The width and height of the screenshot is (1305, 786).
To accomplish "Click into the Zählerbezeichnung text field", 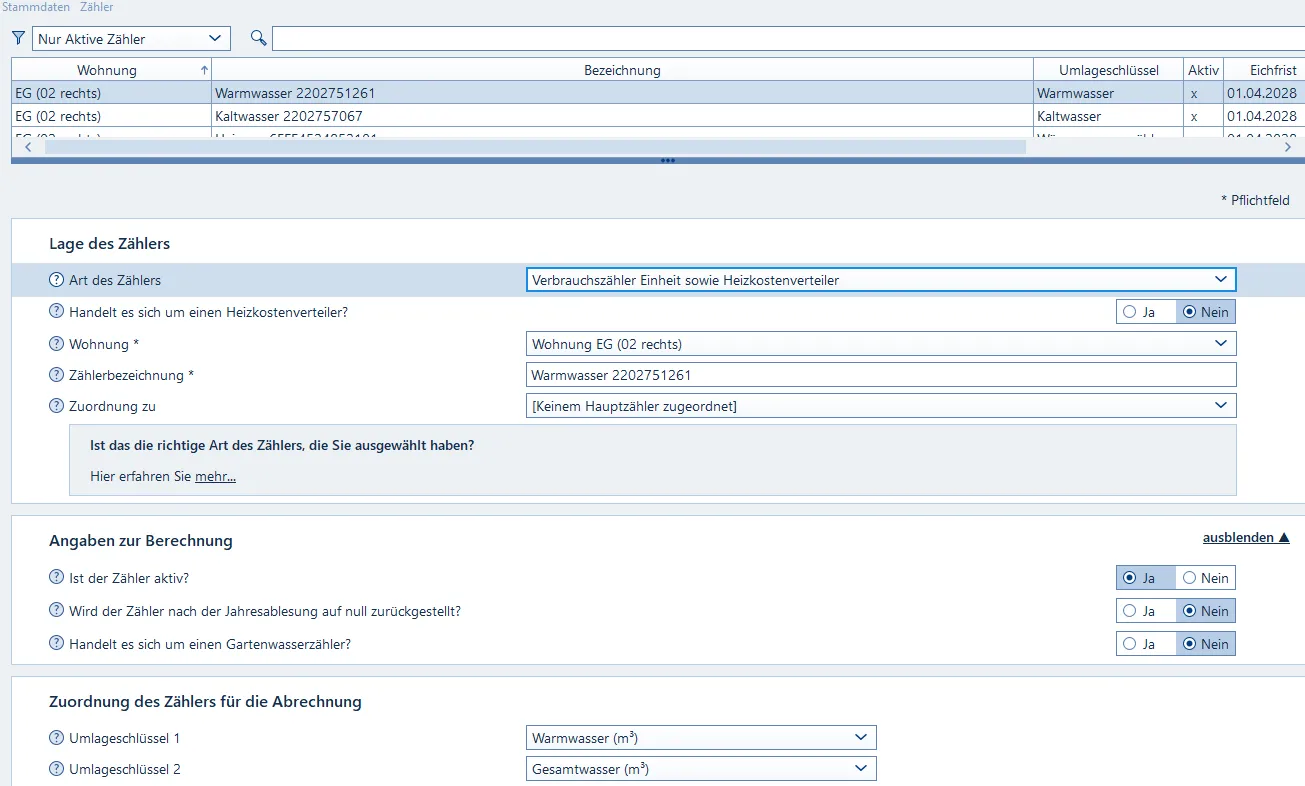I will [880, 375].
